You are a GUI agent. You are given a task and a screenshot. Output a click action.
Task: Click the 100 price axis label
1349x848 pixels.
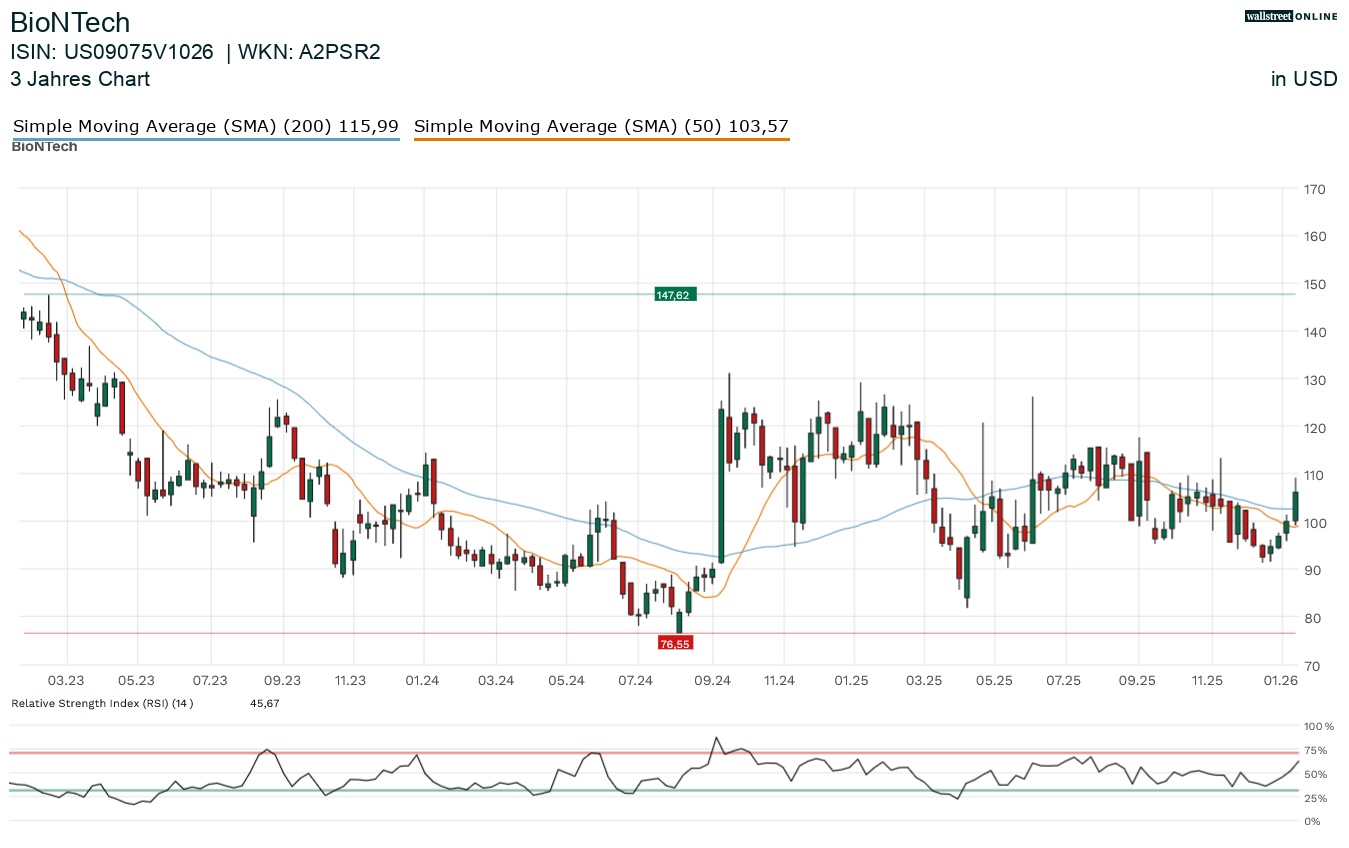(x=1314, y=523)
